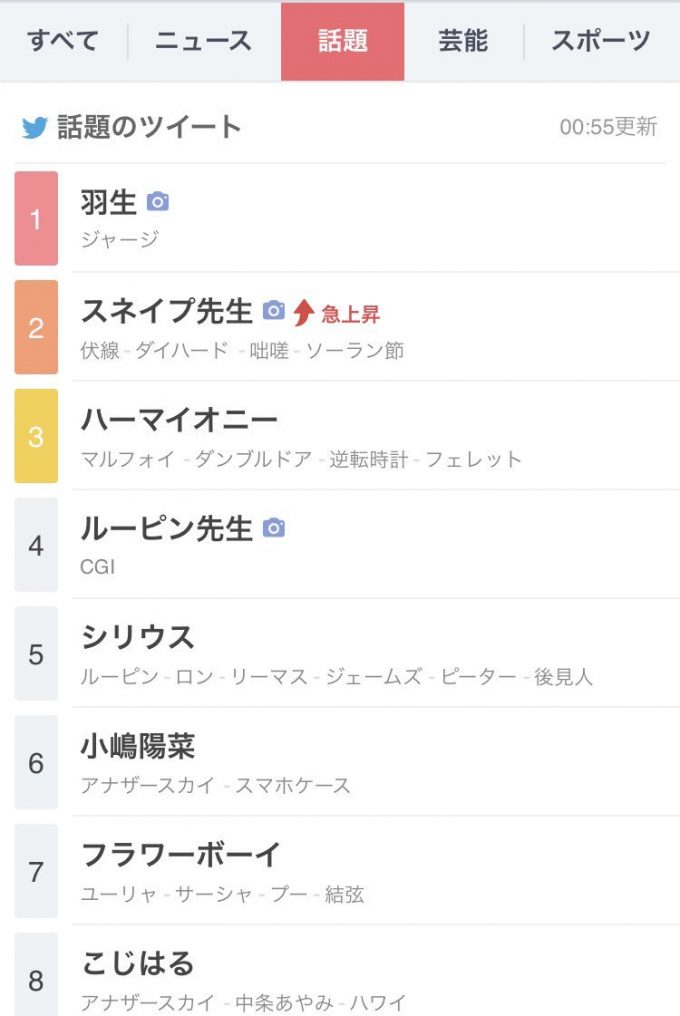This screenshot has width=680, height=1016.
Task: Open the スポーツ tab
Action: (600, 41)
